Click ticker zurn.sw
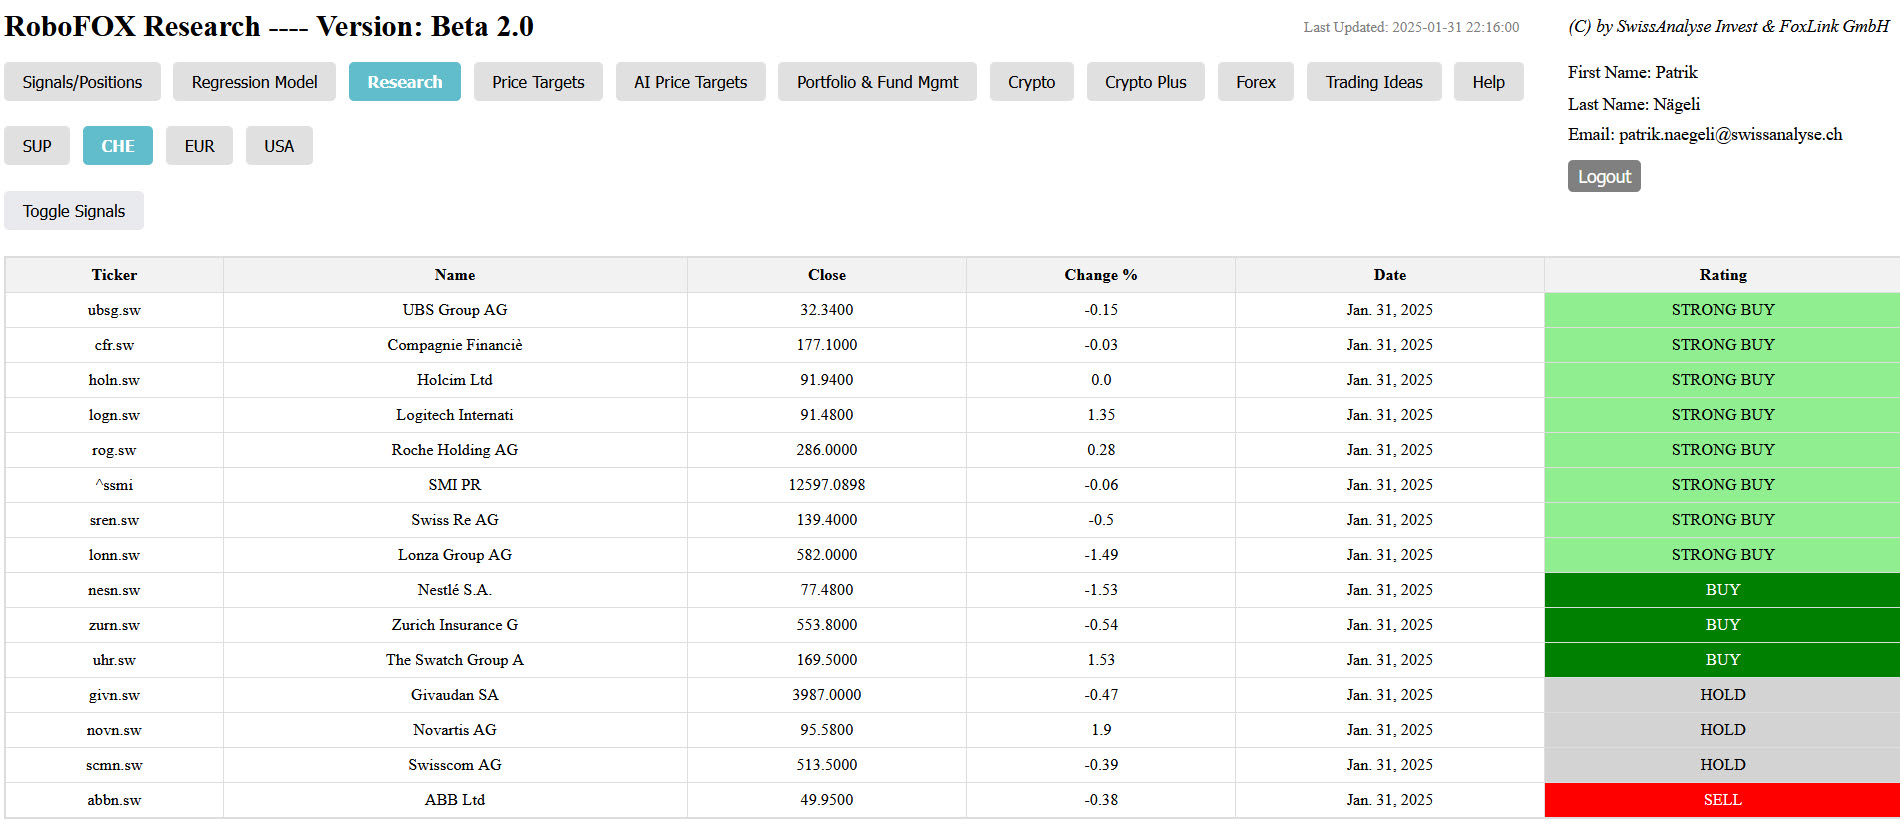The image size is (1900, 824). pos(114,625)
